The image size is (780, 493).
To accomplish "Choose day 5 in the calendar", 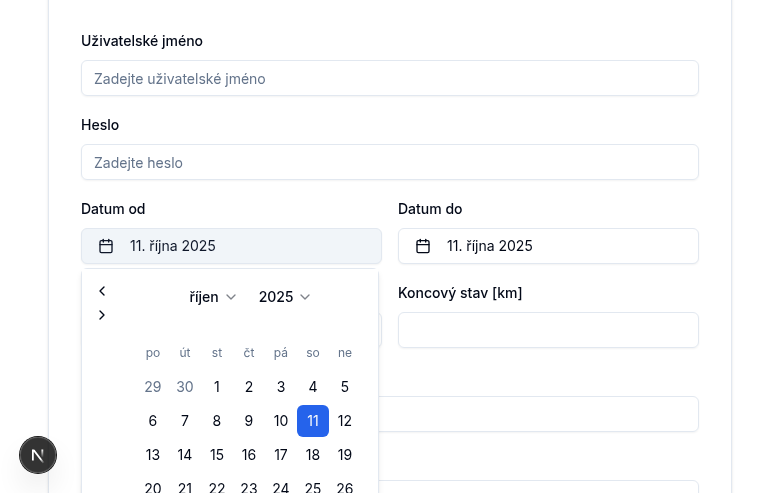I will point(345,387).
